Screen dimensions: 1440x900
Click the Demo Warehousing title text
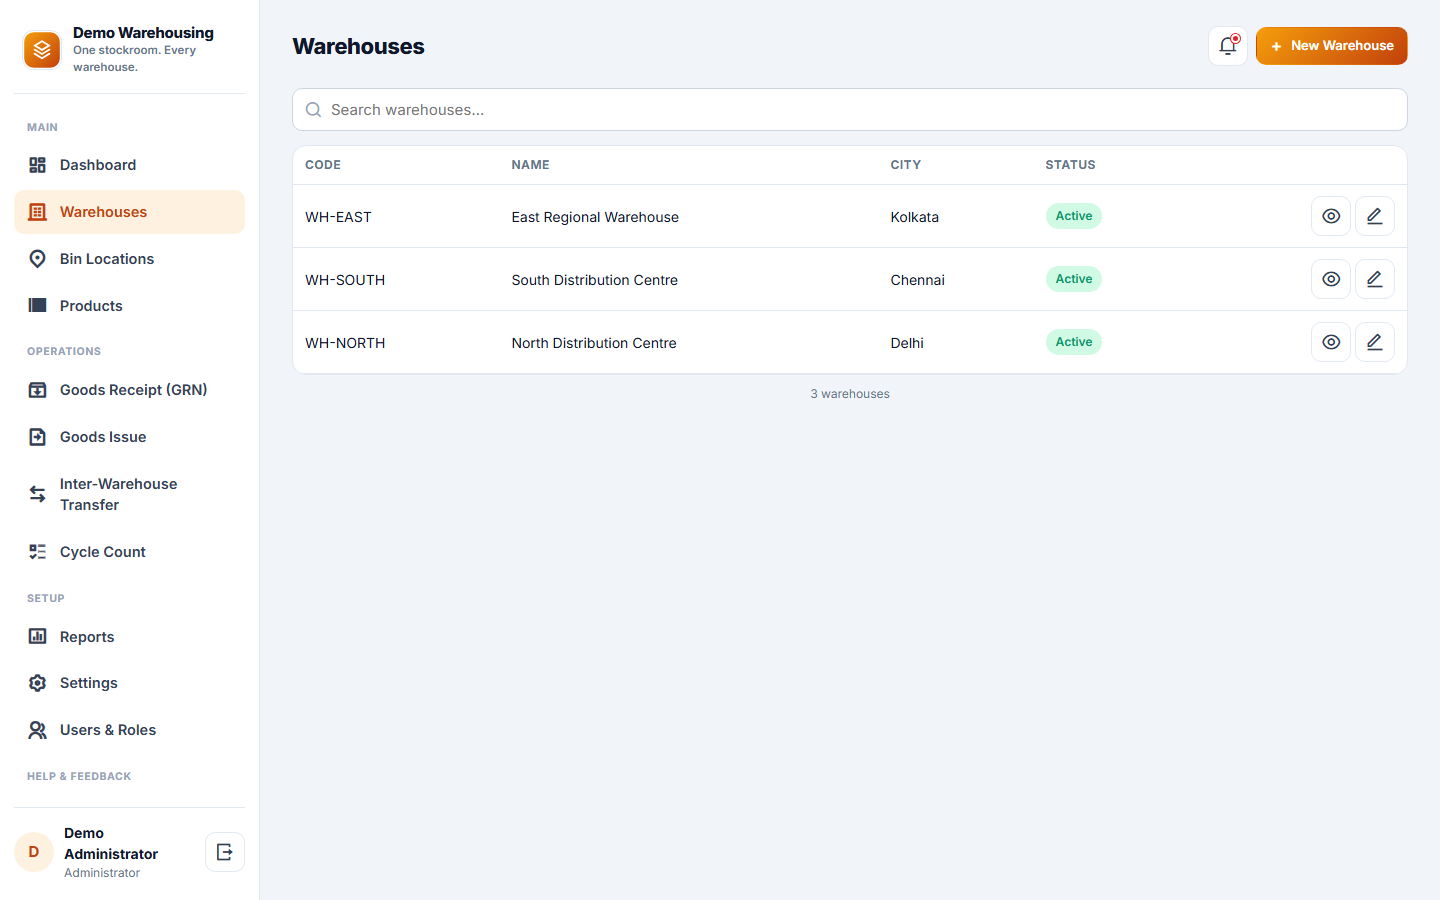[x=143, y=33]
